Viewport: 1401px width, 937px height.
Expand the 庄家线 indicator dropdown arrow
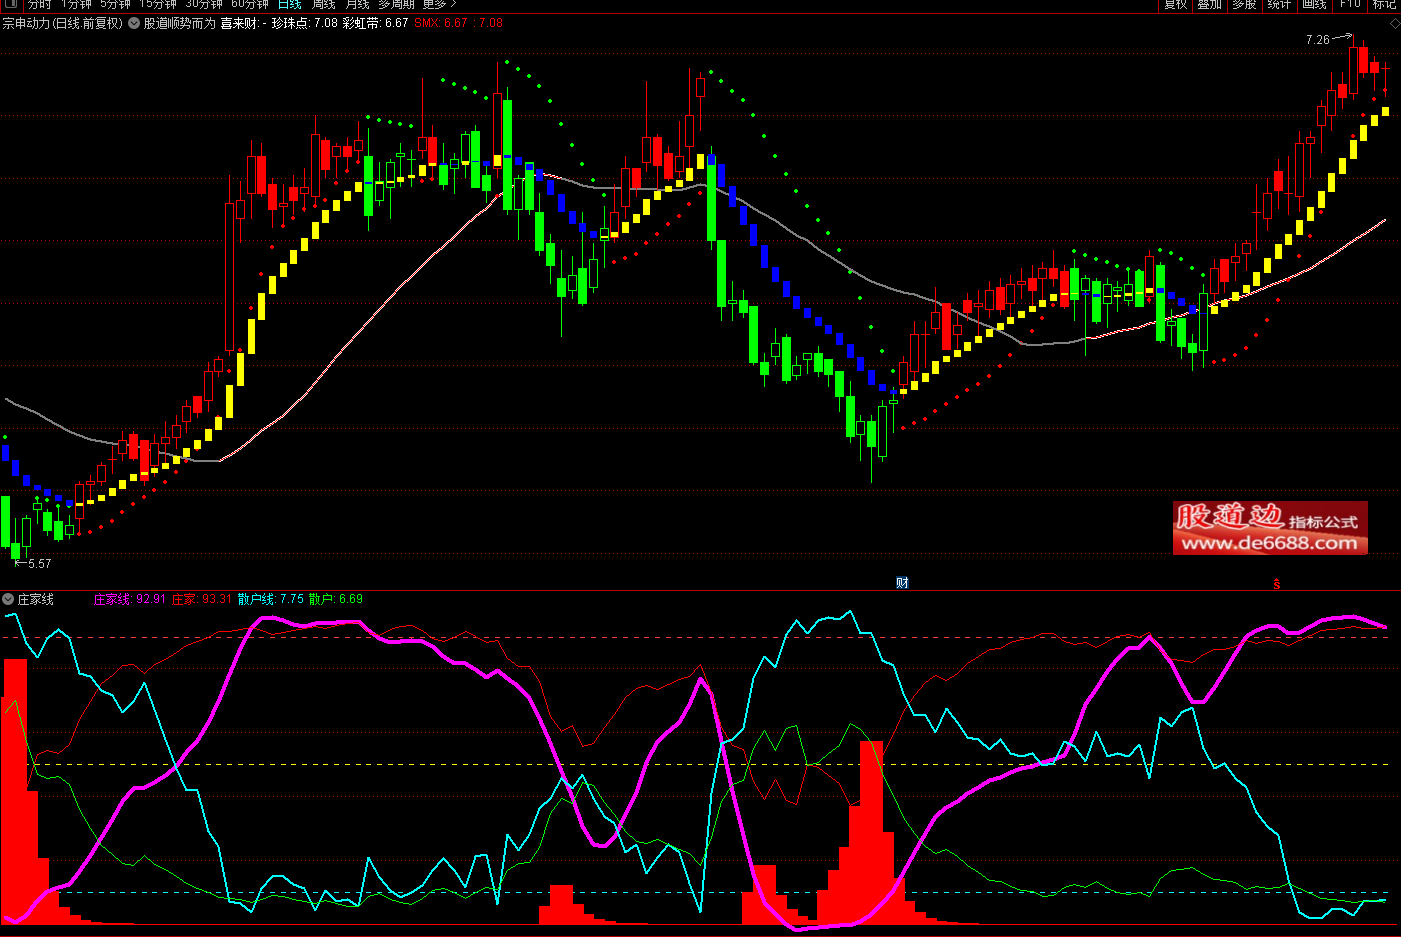8,599
